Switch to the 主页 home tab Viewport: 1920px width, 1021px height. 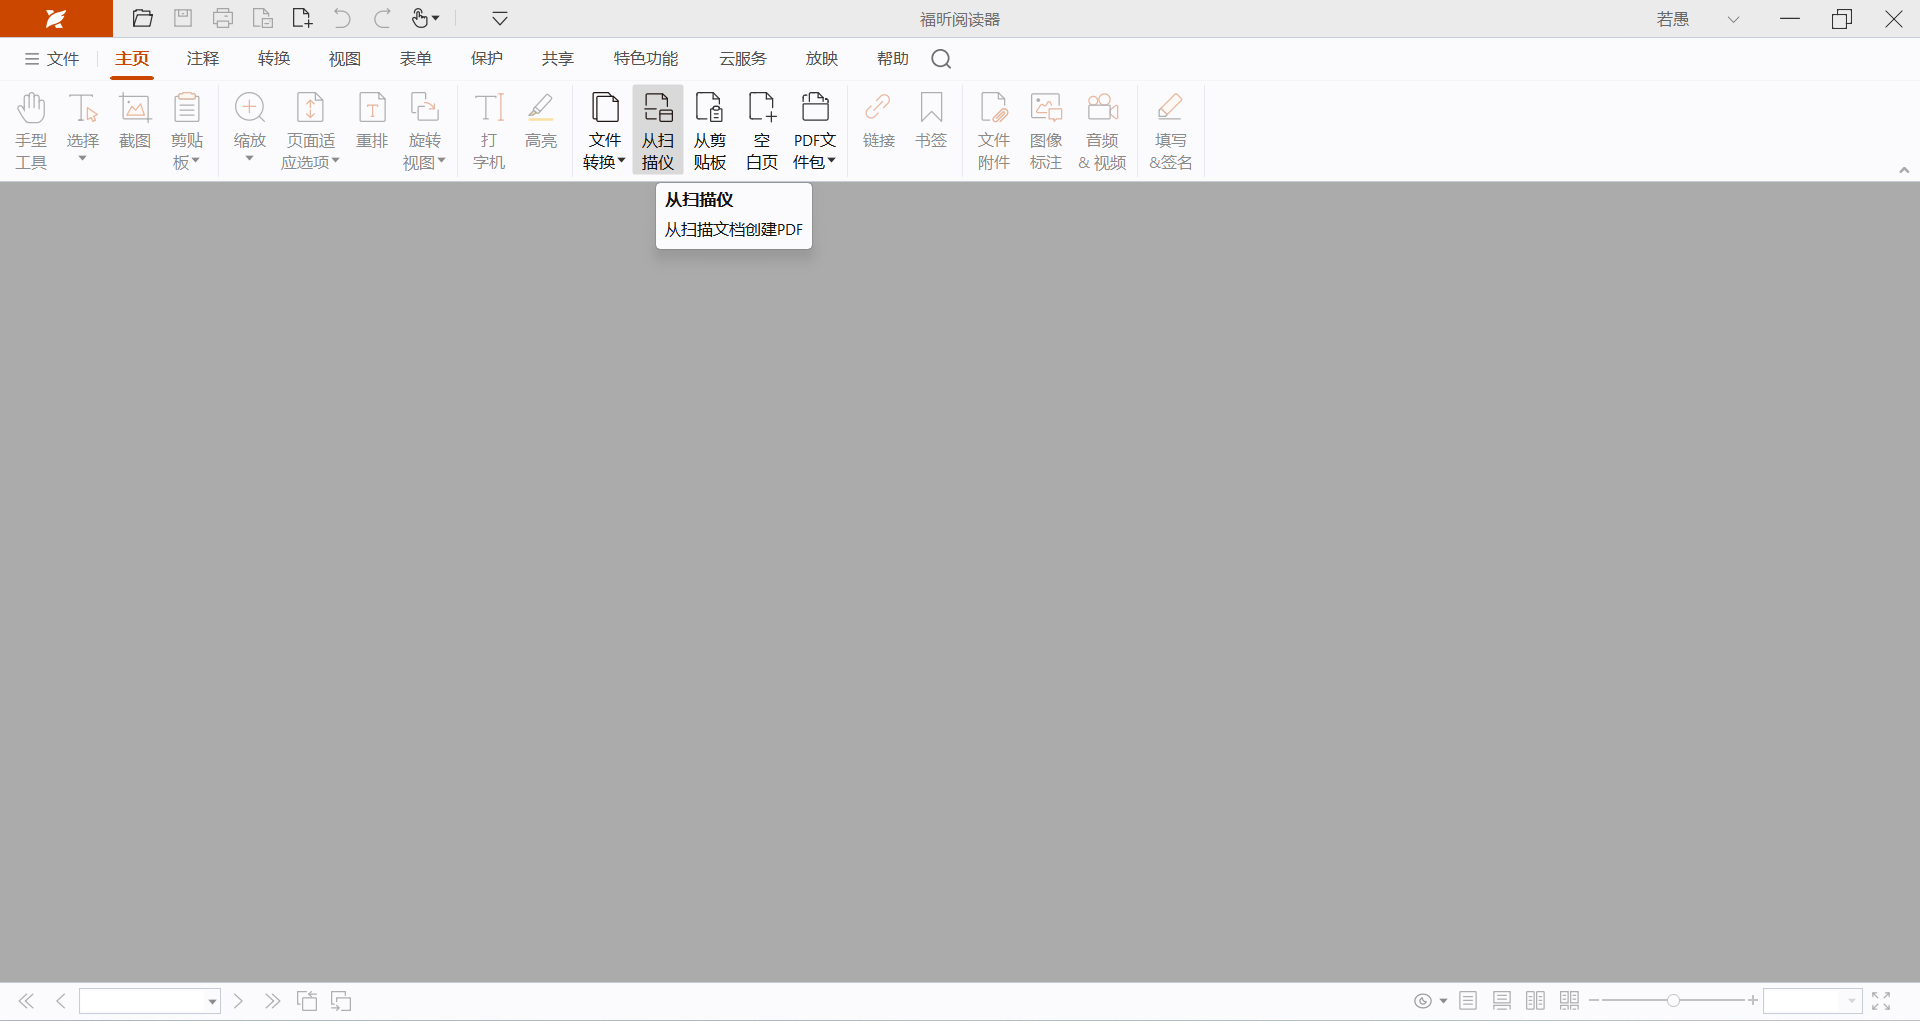[132, 59]
